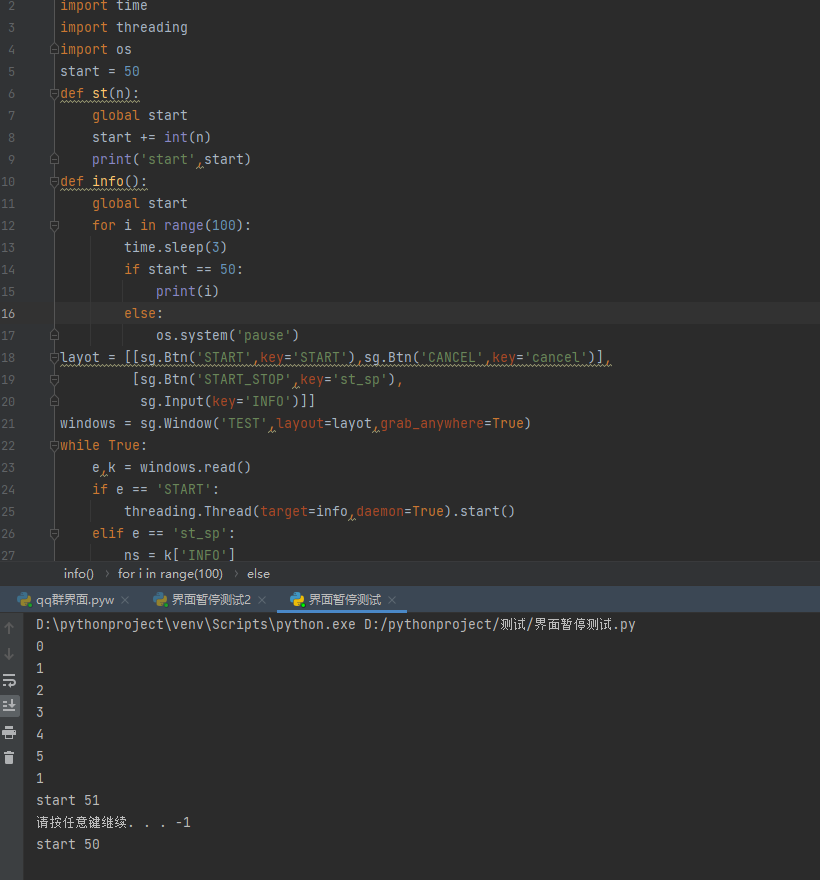
Task: Close the qq群界面.pyw run tab
Action: click(x=125, y=600)
